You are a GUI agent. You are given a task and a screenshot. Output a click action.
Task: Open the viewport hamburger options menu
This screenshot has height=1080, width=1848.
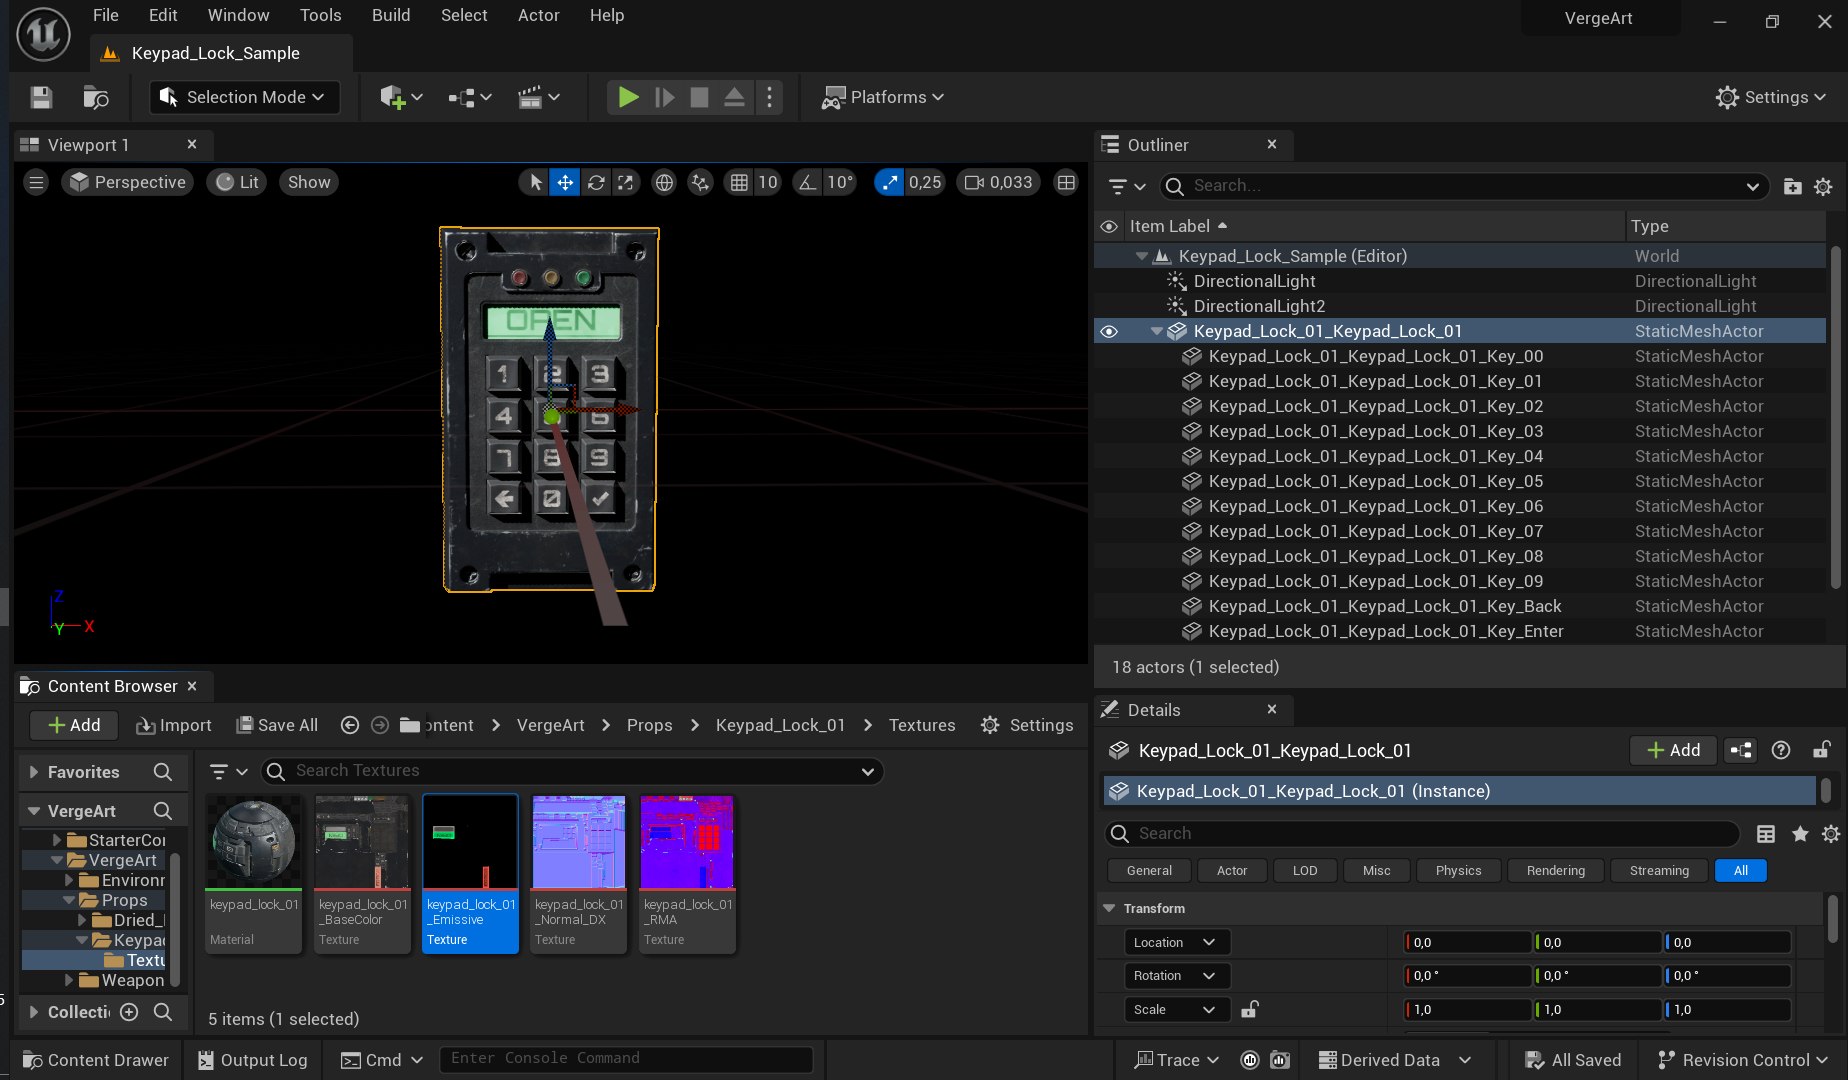36,182
